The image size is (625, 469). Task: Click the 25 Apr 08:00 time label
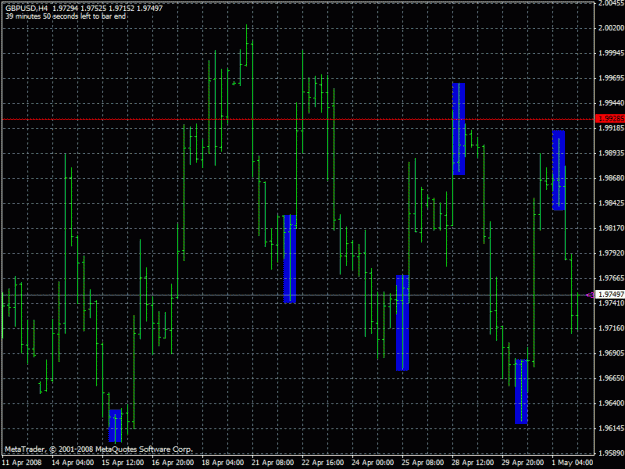coord(423,463)
